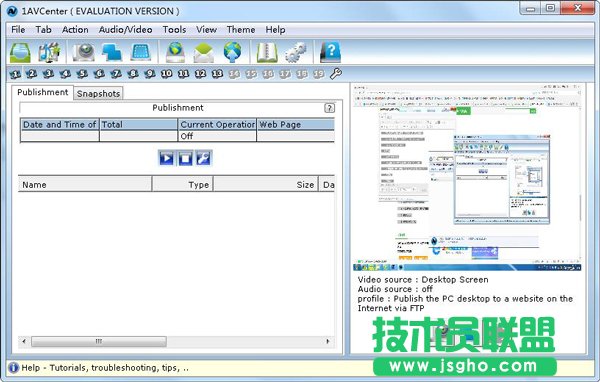Click the question mark in Publishment header
The height and width of the screenshot is (382, 600).
(x=329, y=108)
